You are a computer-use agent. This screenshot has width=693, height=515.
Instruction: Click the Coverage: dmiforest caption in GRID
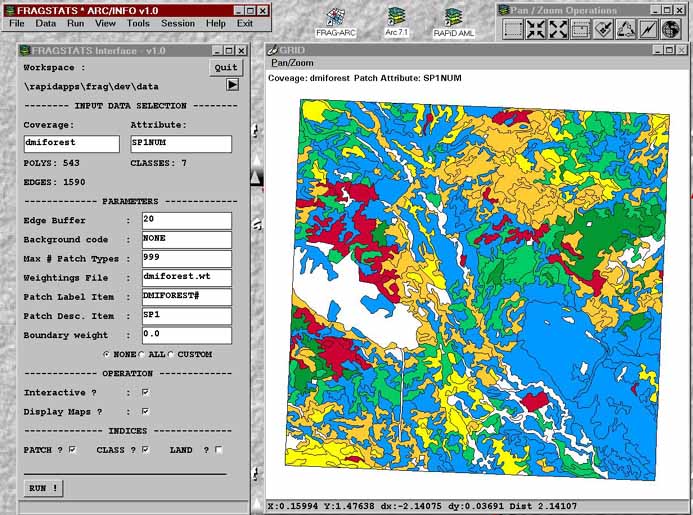(x=365, y=78)
